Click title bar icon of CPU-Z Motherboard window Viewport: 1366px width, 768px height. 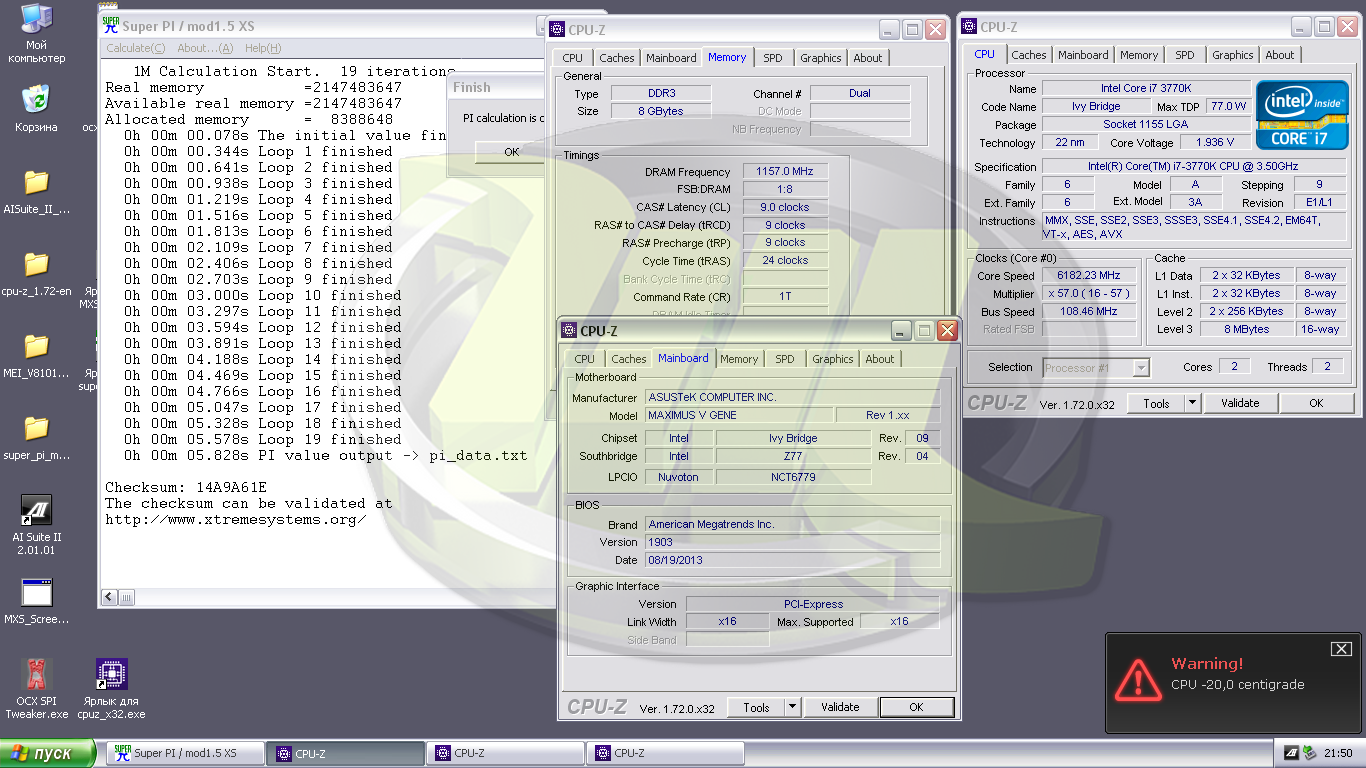(x=569, y=330)
